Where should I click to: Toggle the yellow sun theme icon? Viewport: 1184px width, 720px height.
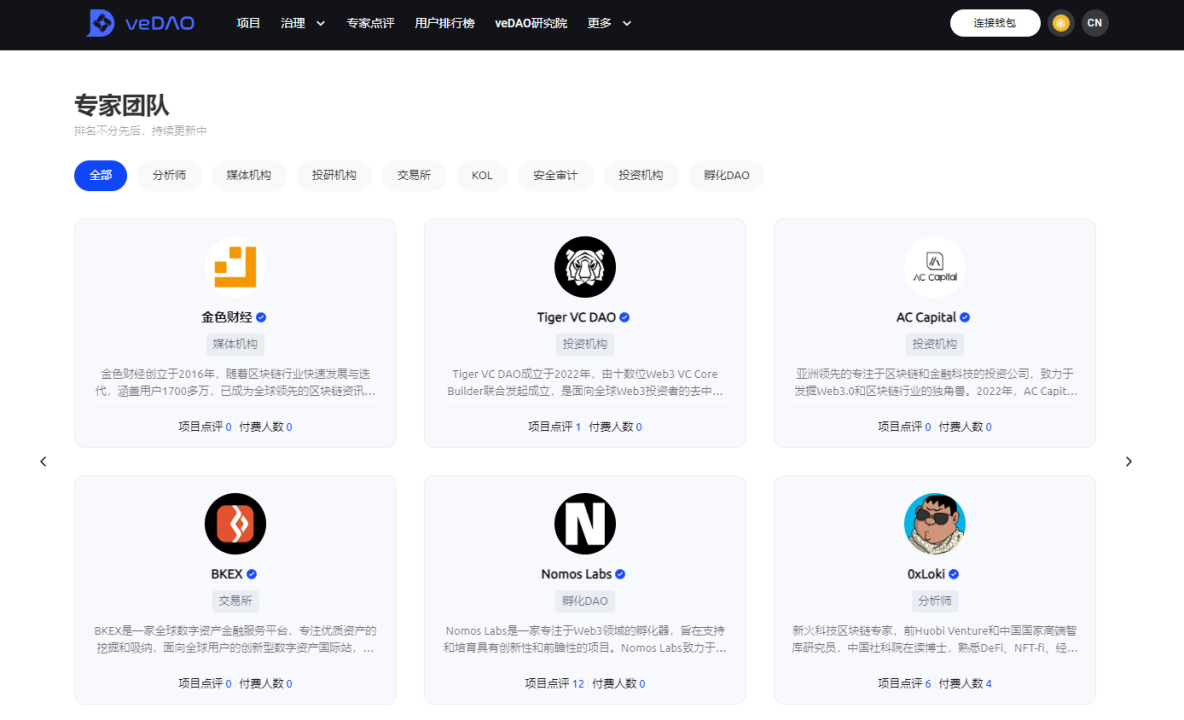point(1061,23)
